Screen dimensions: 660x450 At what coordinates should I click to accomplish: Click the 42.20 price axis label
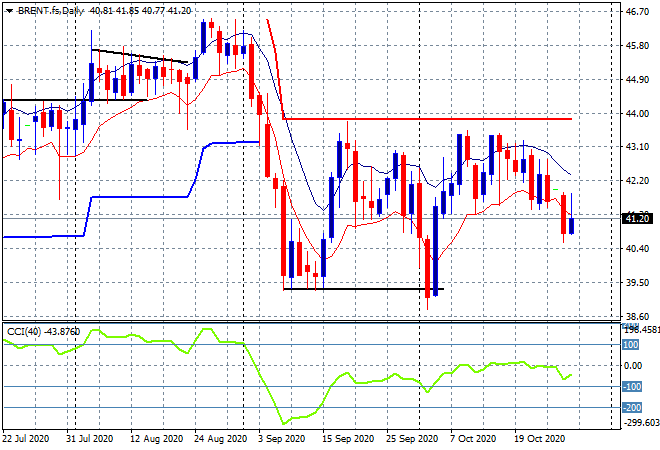coord(637,181)
